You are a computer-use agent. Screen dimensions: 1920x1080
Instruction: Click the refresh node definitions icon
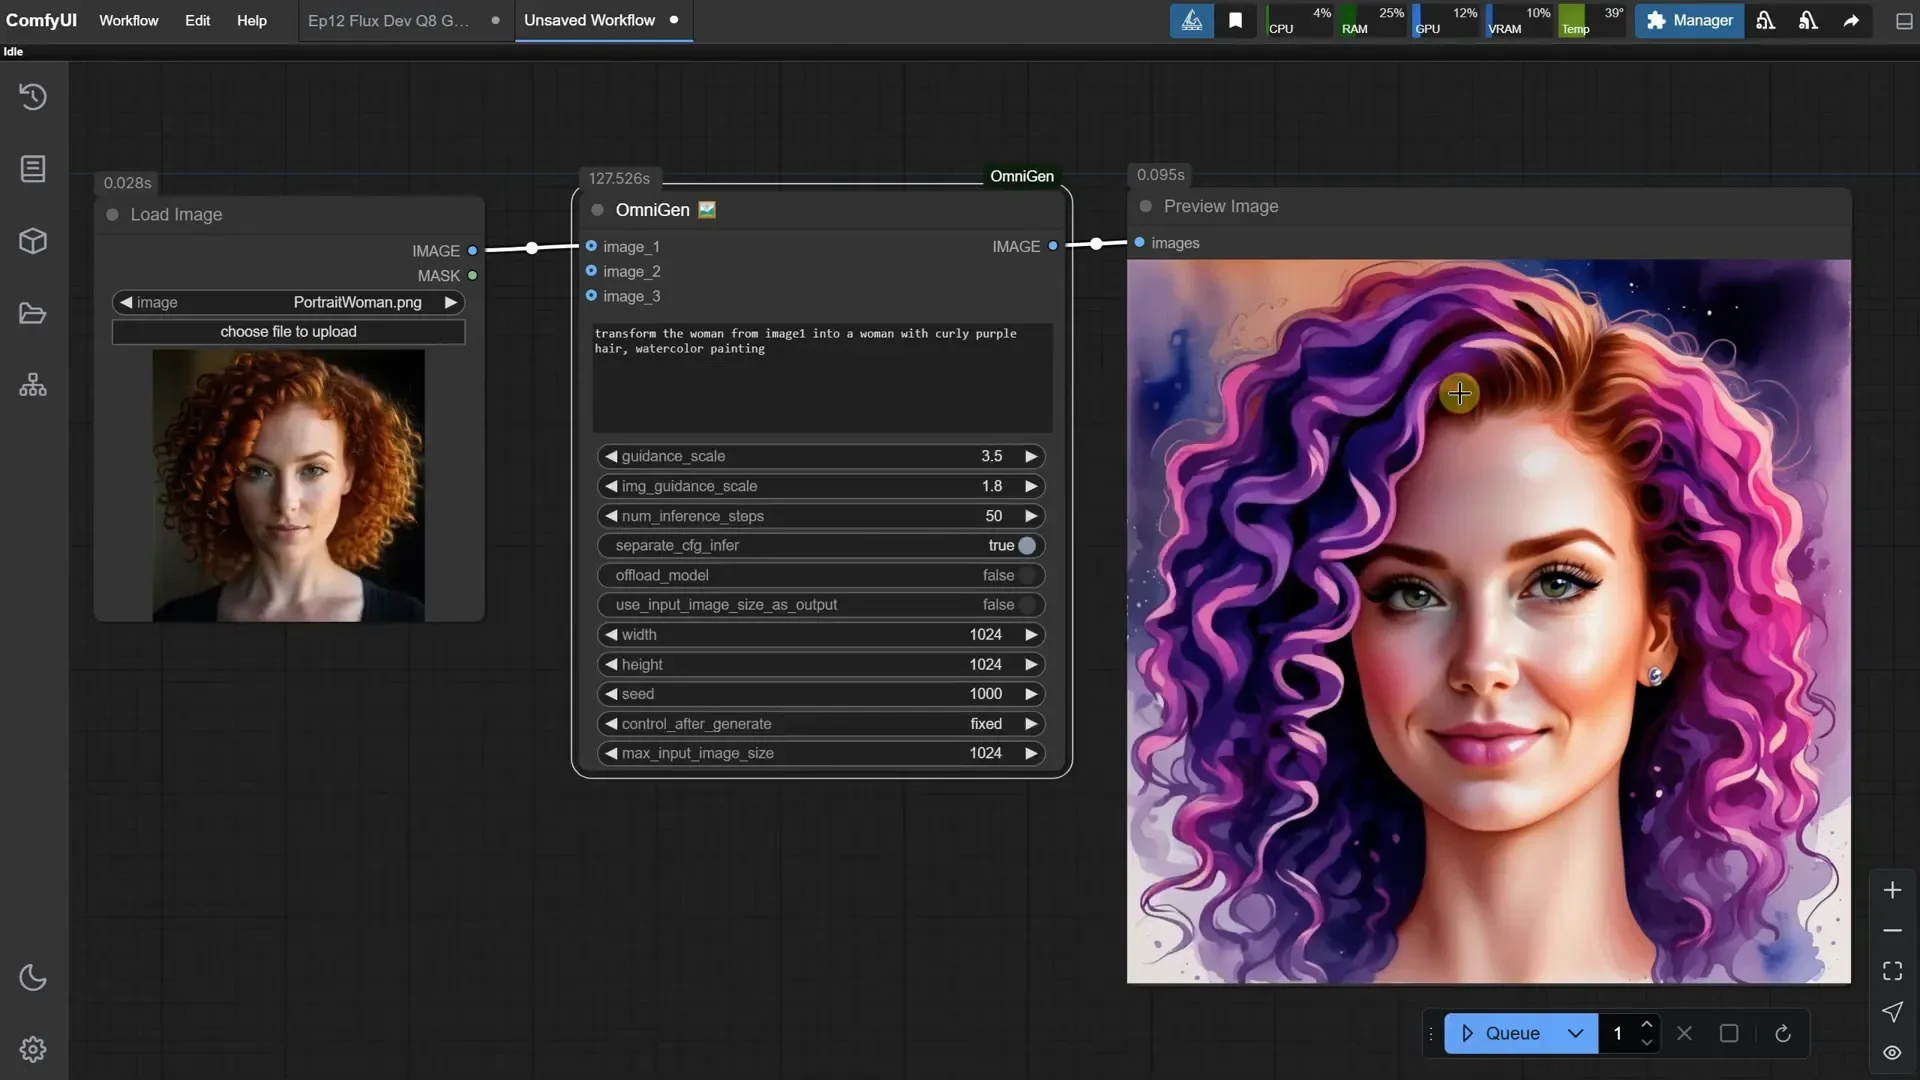coord(1782,1033)
